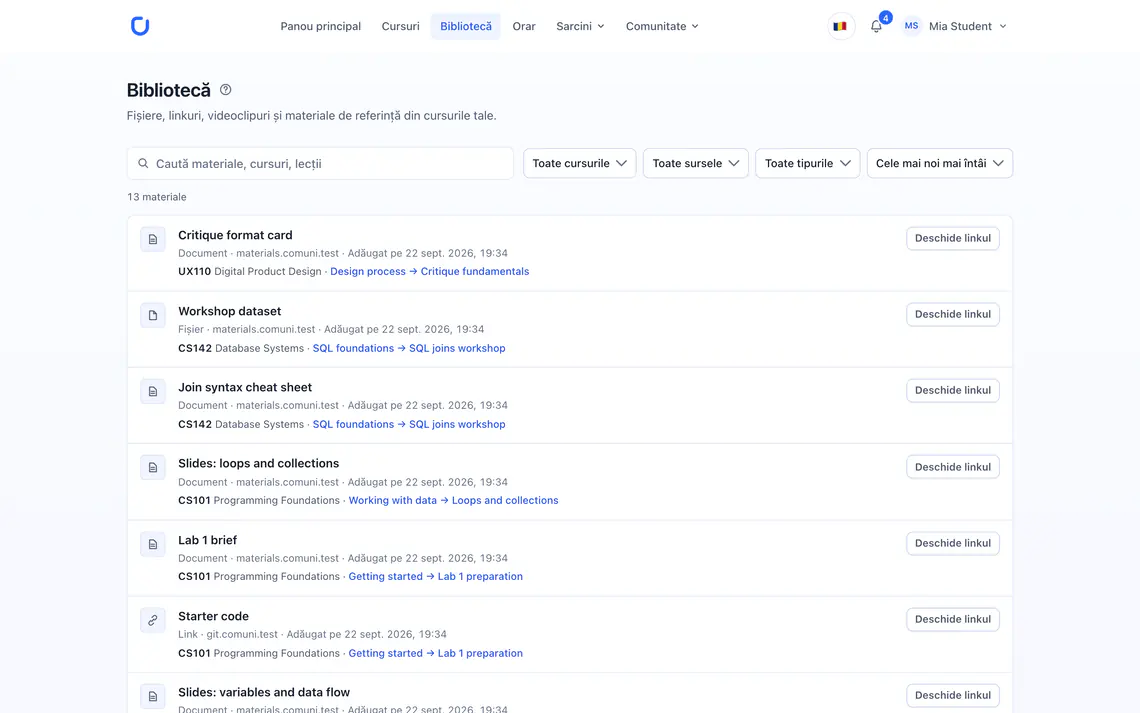Follow Join syntax cheat sheet's SQL foundations link
This screenshot has height=713, width=1140.
pos(353,424)
